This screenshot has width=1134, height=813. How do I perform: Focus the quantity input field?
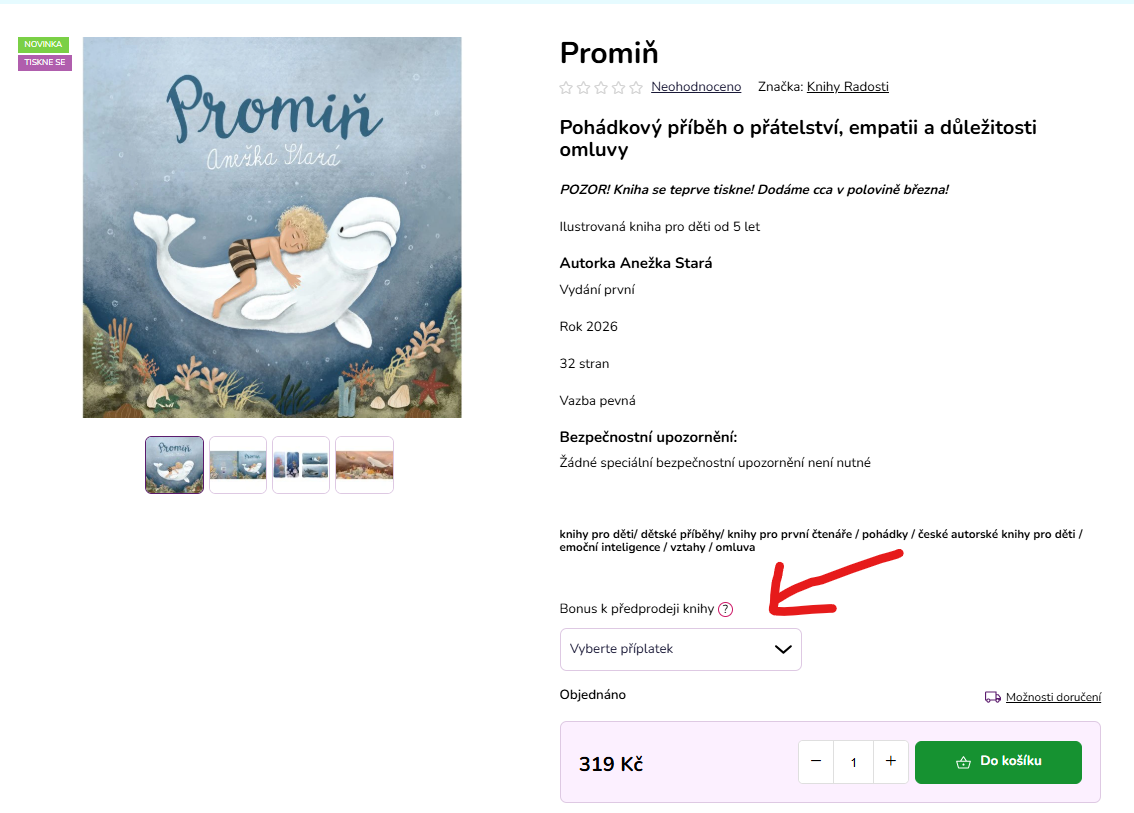(x=853, y=762)
